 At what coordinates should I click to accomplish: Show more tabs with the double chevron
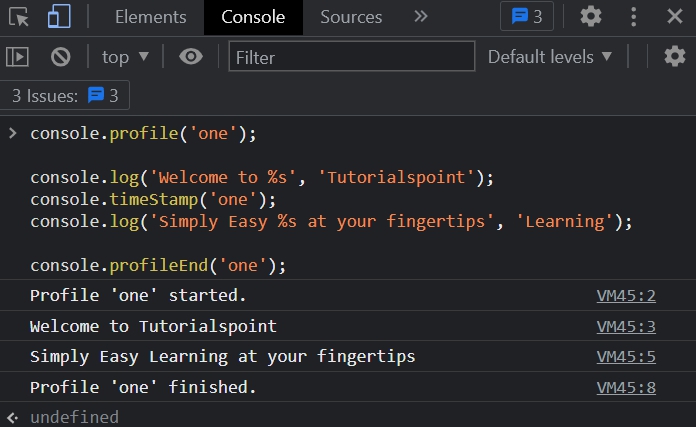pyautogui.click(x=421, y=16)
